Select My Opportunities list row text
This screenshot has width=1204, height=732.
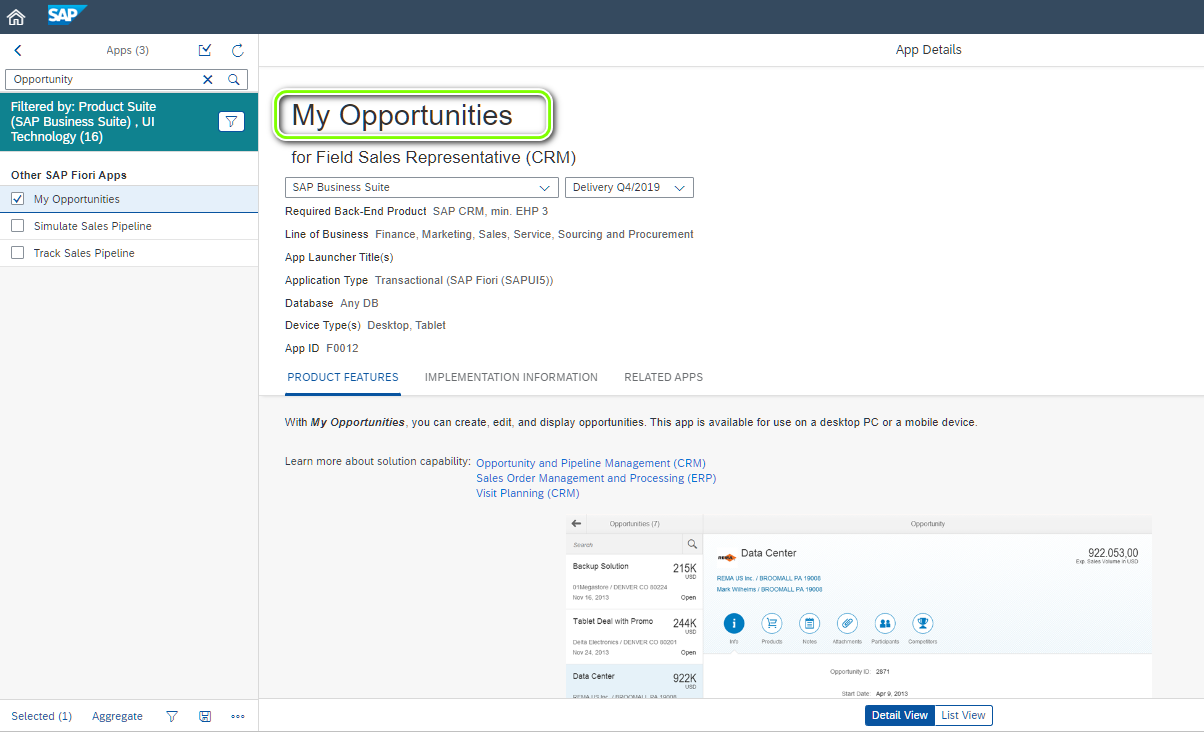coord(77,199)
